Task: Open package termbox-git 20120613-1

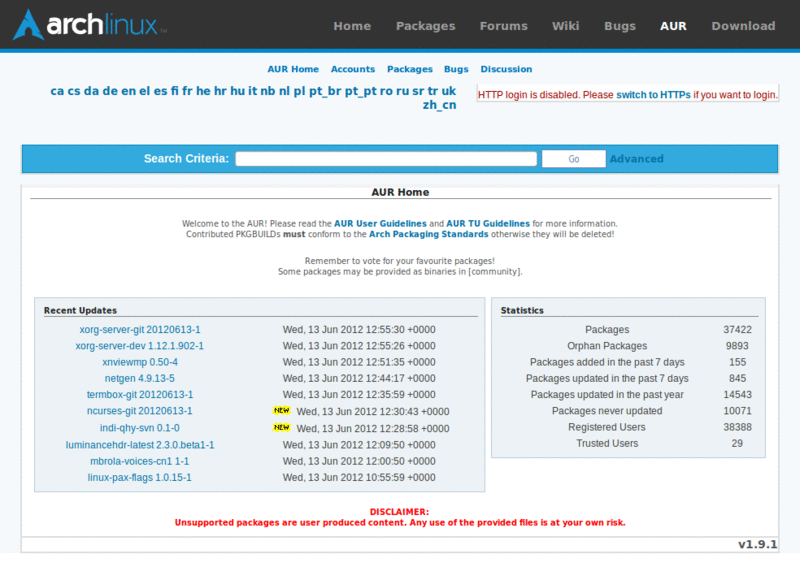Action: click(140, 395)
